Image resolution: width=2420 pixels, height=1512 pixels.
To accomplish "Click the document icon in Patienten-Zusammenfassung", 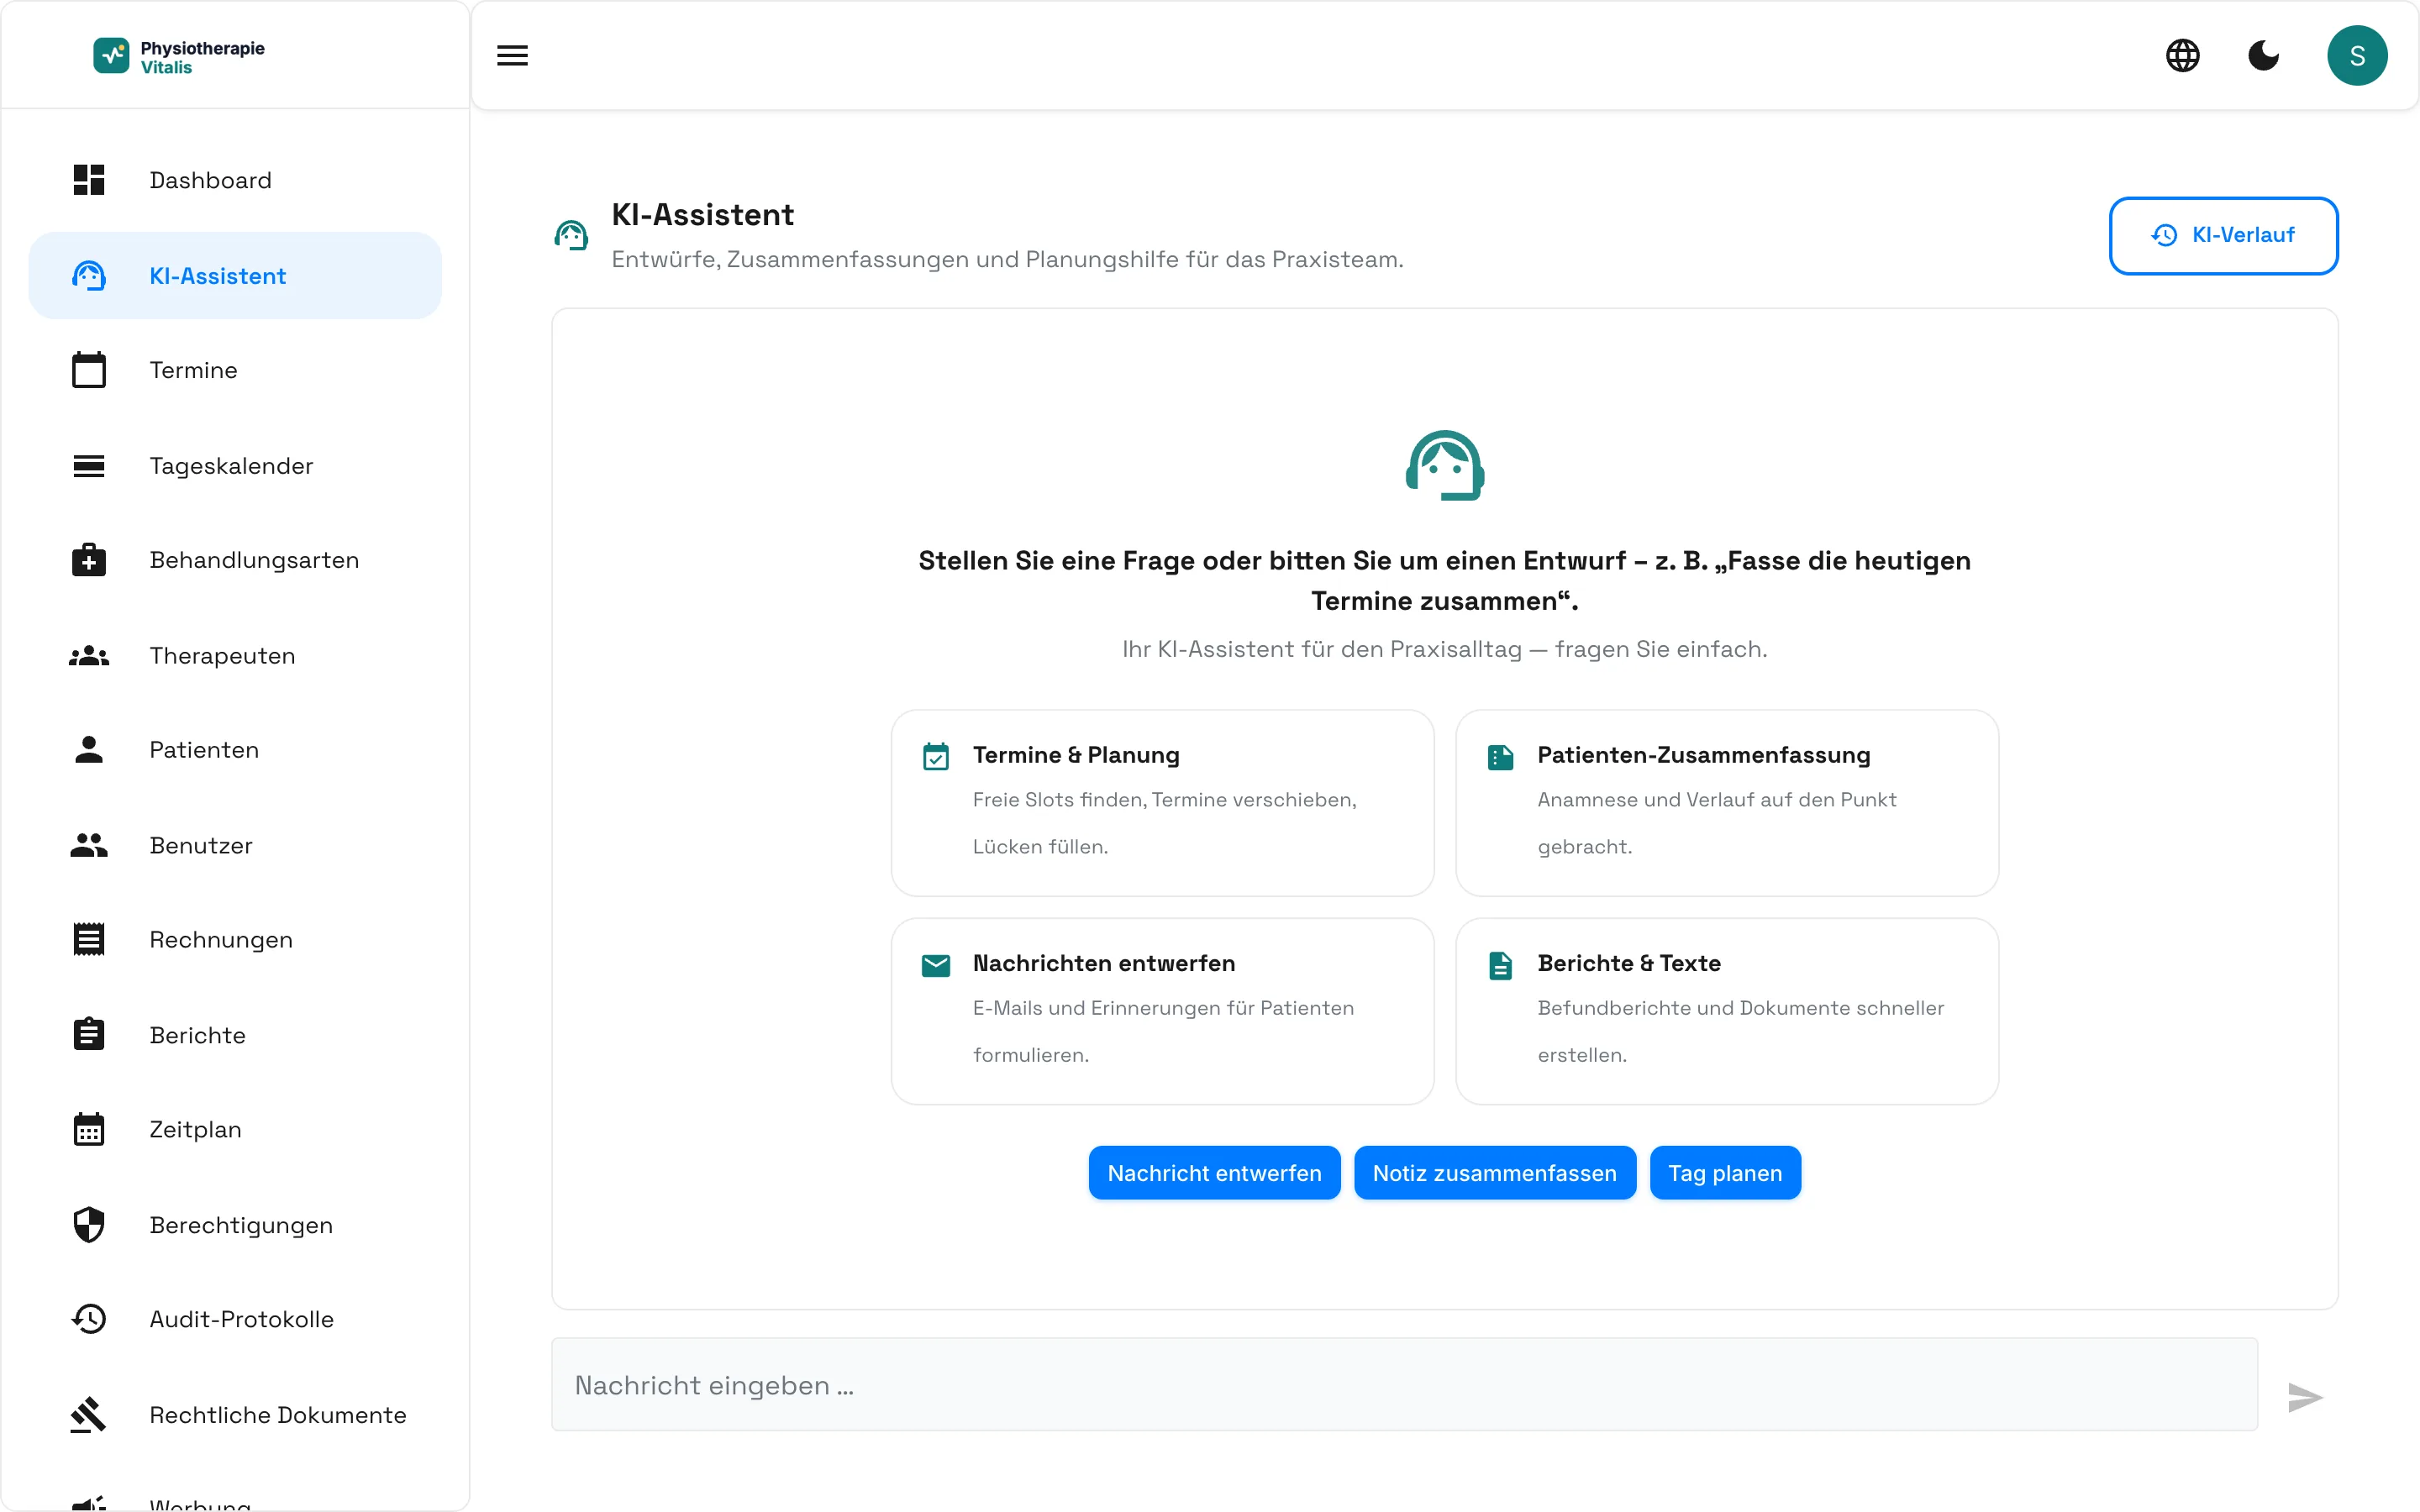I will (1500, 757).
